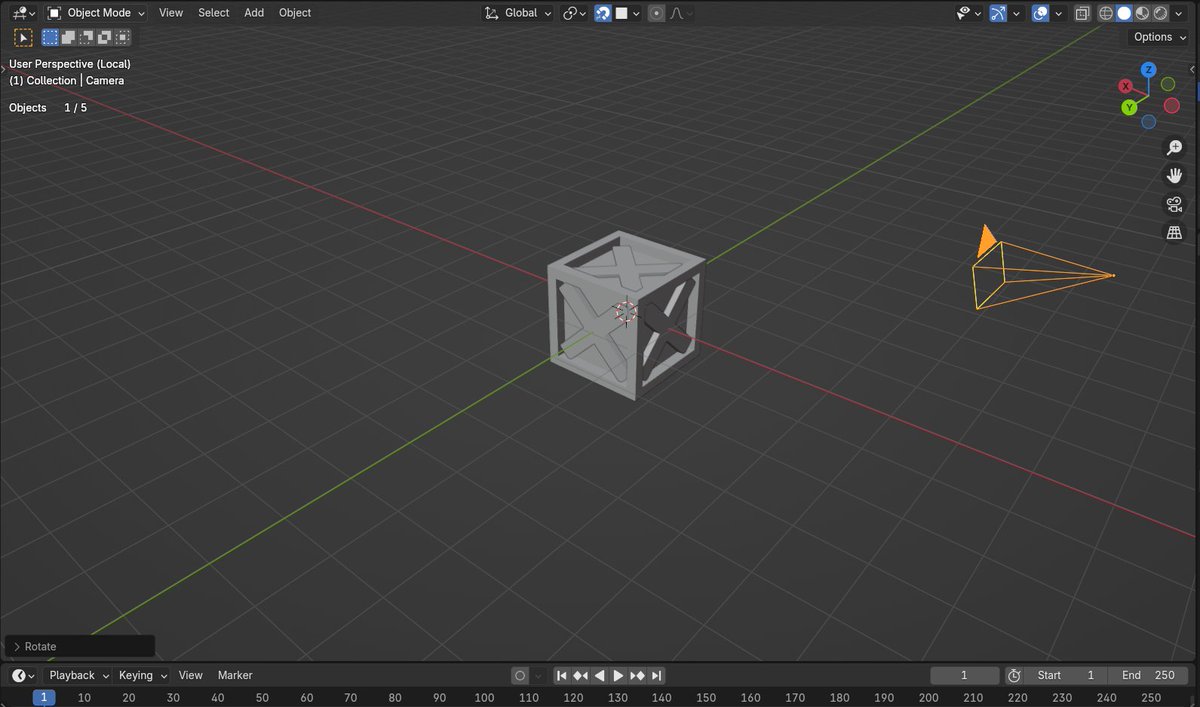Viewport: 1200px width, 707px height.
Task: Open the Playback popover
Action: click(x=78, y=675)
